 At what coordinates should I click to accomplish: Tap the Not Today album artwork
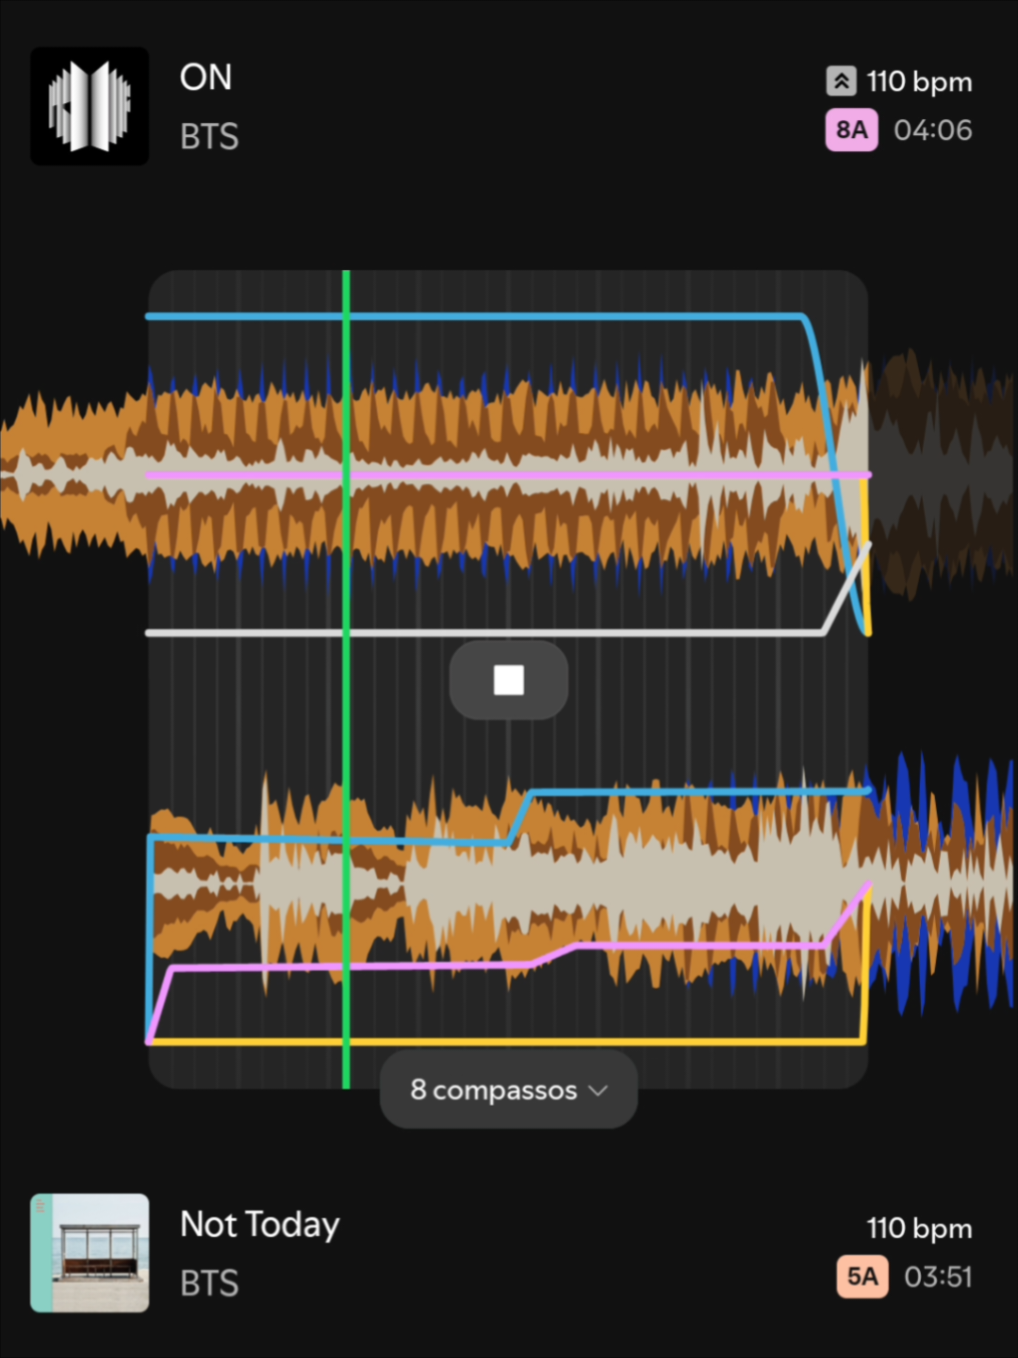pyautogui.click(x=90, y=1252)
